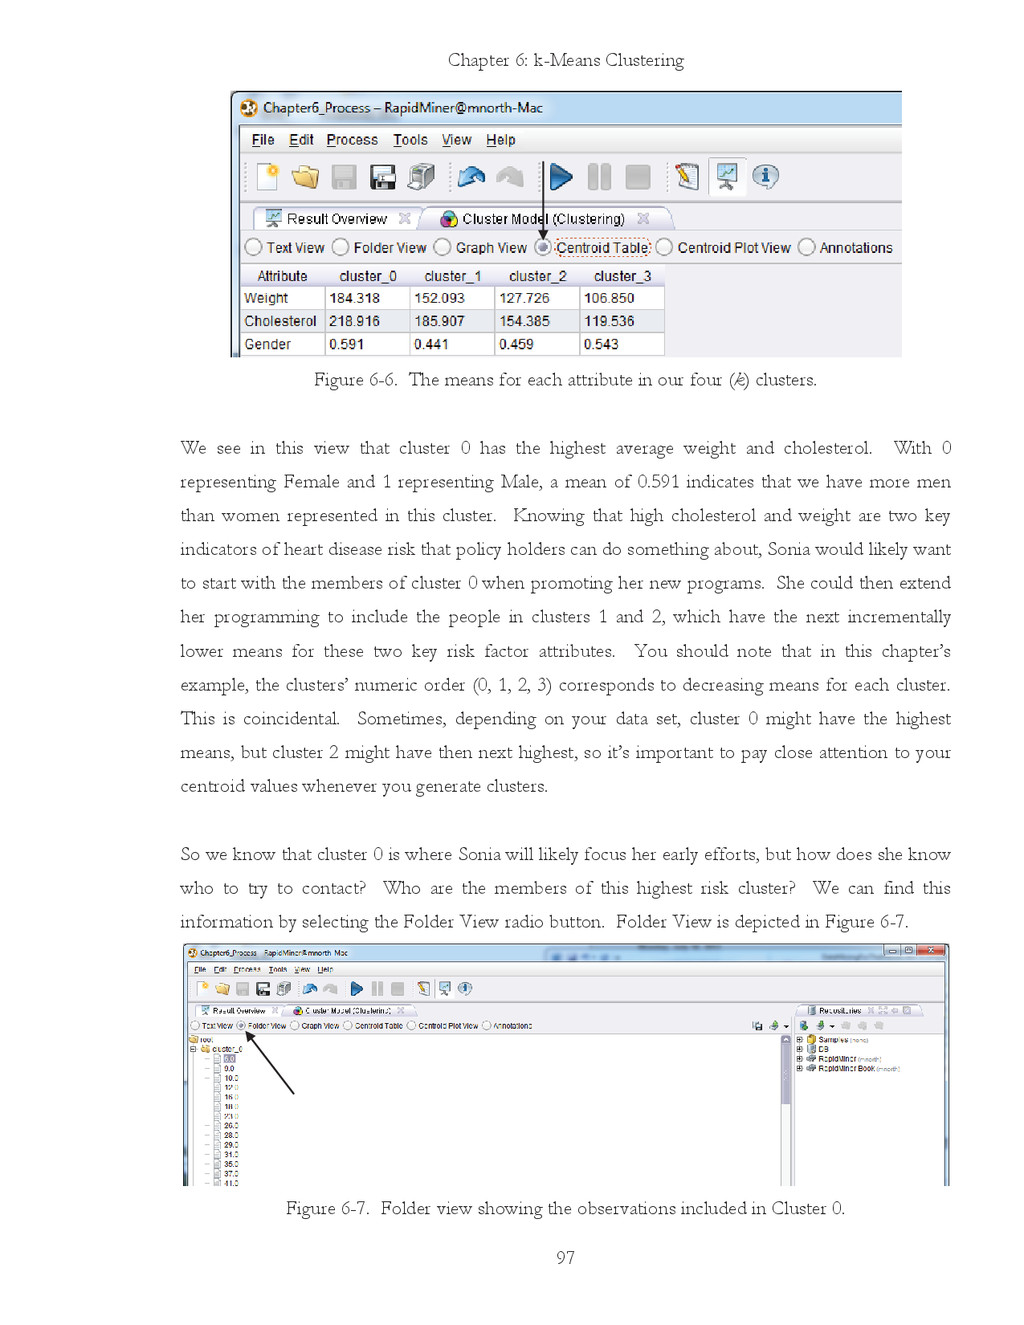
Task: Switch to Design perspective notepad icon in Figure 6-6
Action: pyautogui.click(x=687, y=177)
